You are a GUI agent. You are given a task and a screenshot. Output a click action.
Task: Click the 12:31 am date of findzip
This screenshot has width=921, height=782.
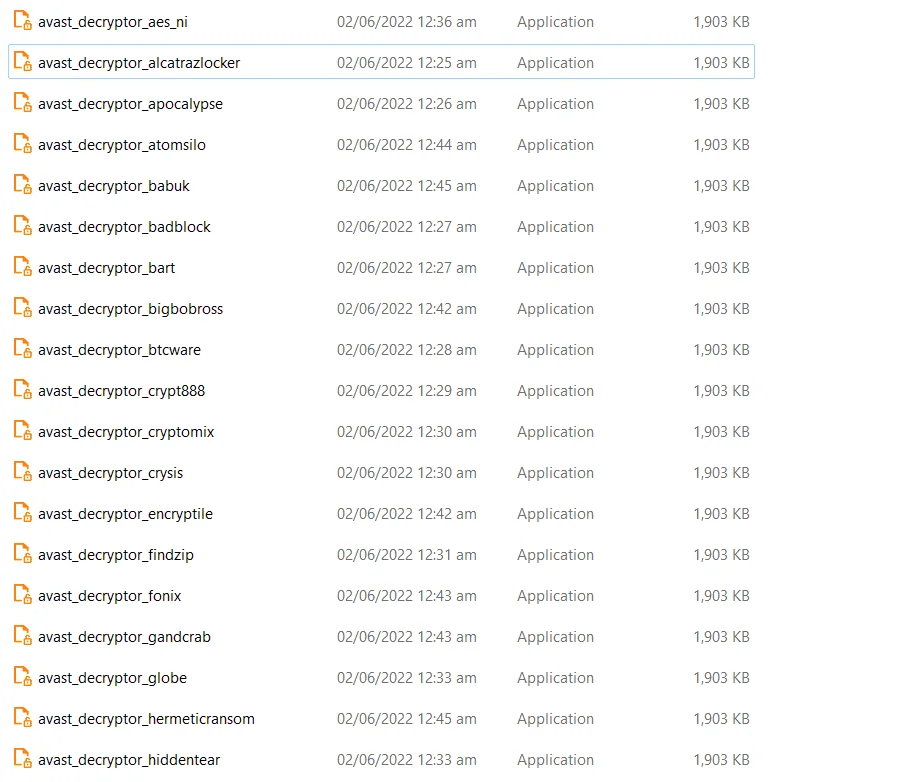406,555
